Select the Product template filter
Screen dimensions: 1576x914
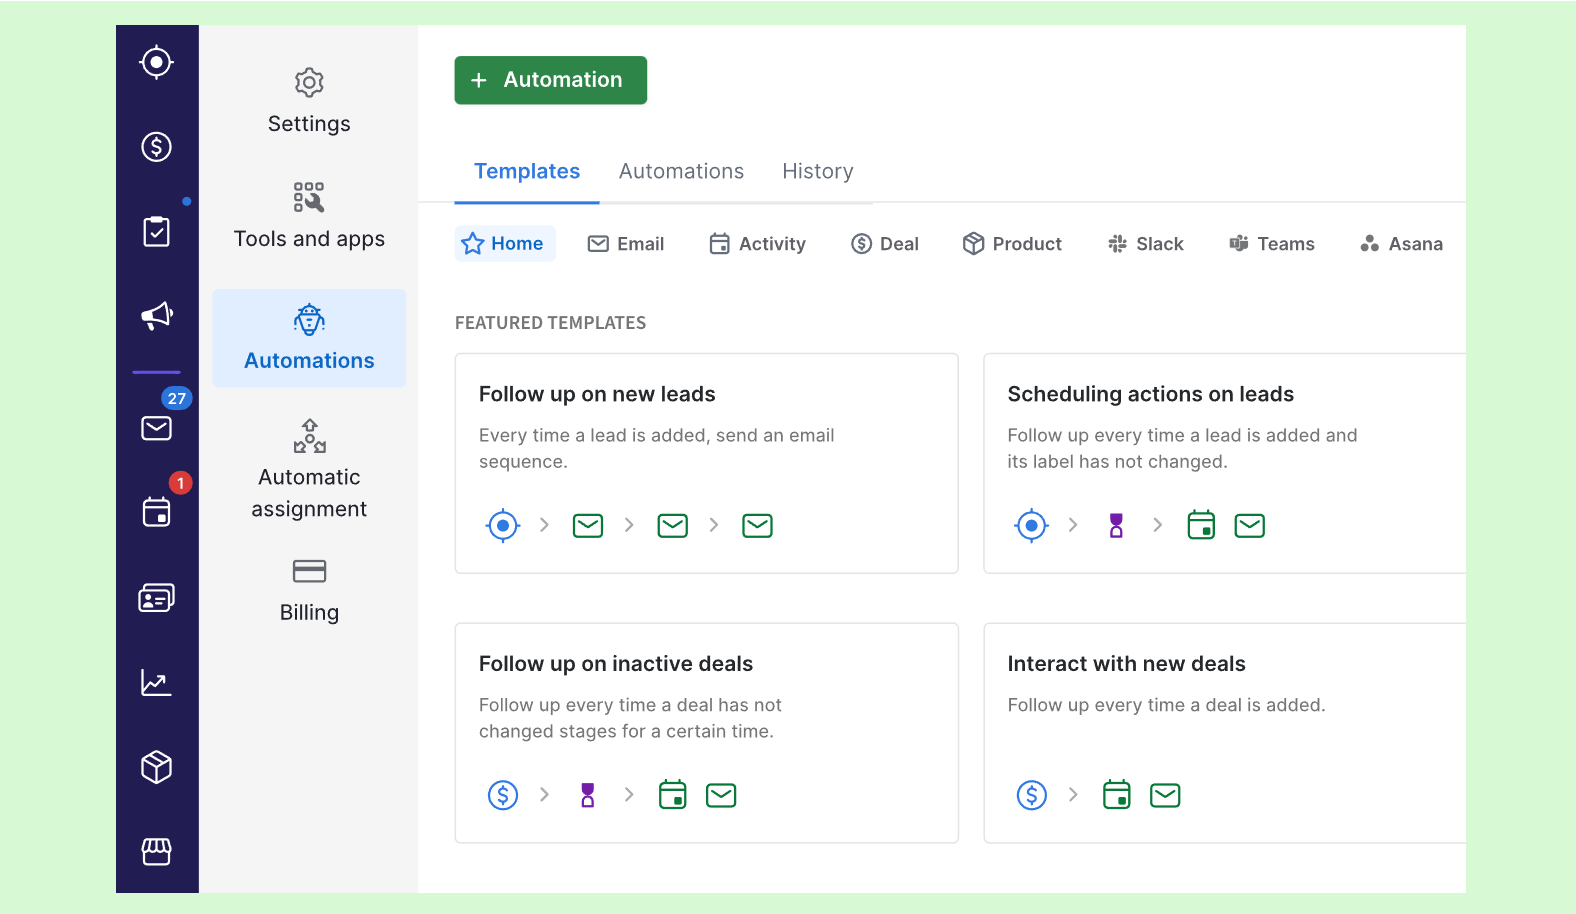click(x=1012, y=244)
